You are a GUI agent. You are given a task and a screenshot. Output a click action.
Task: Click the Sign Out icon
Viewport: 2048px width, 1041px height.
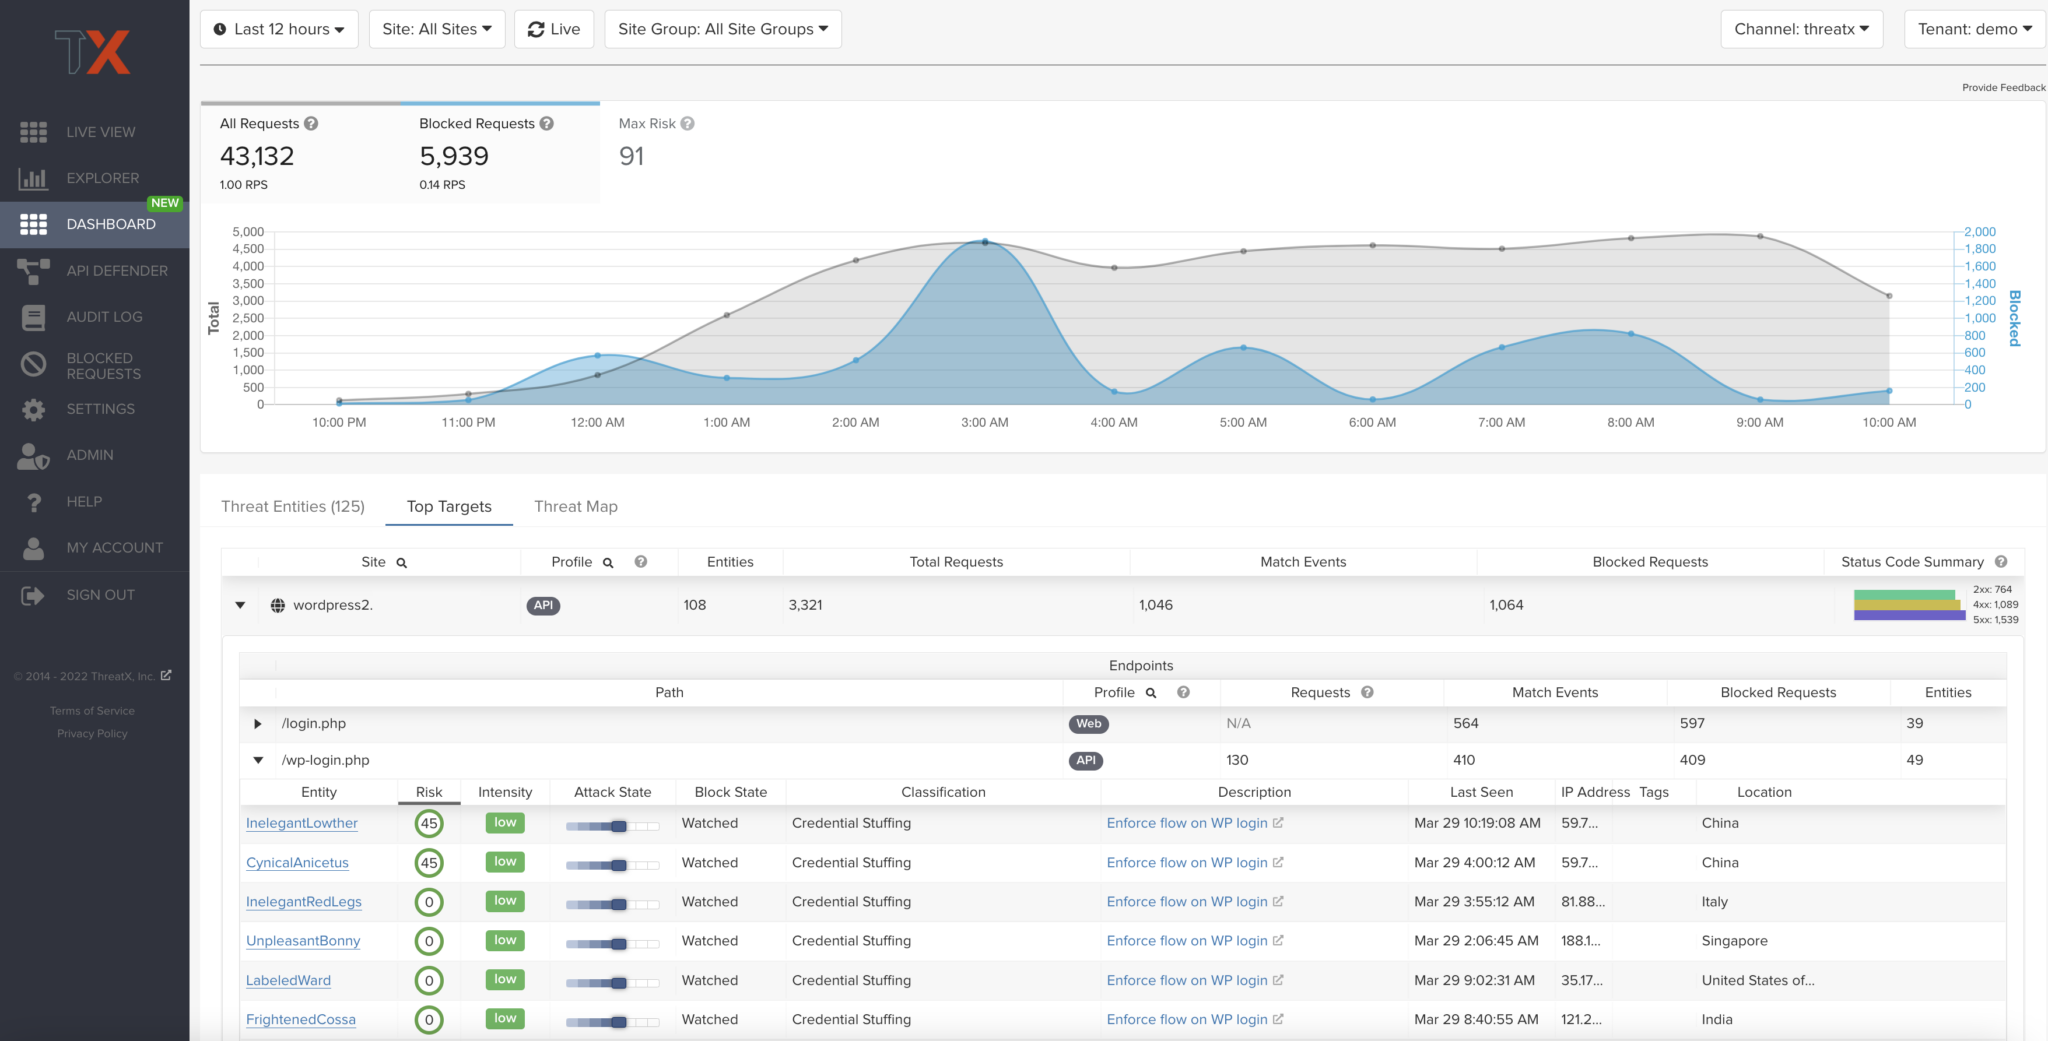[33, 595]
